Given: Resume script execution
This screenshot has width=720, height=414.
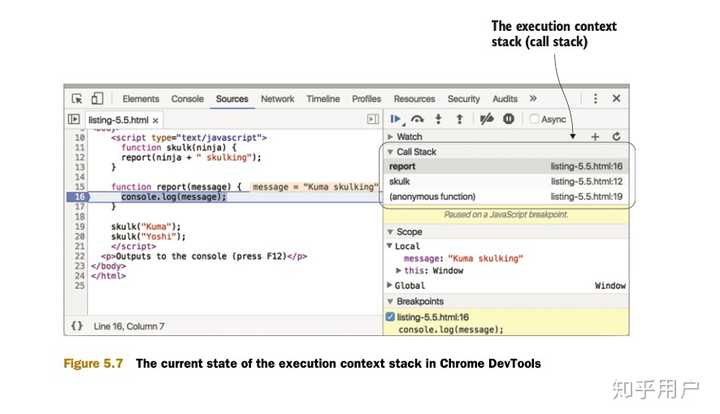Looking at the screenshot, I should coord(397,119).
